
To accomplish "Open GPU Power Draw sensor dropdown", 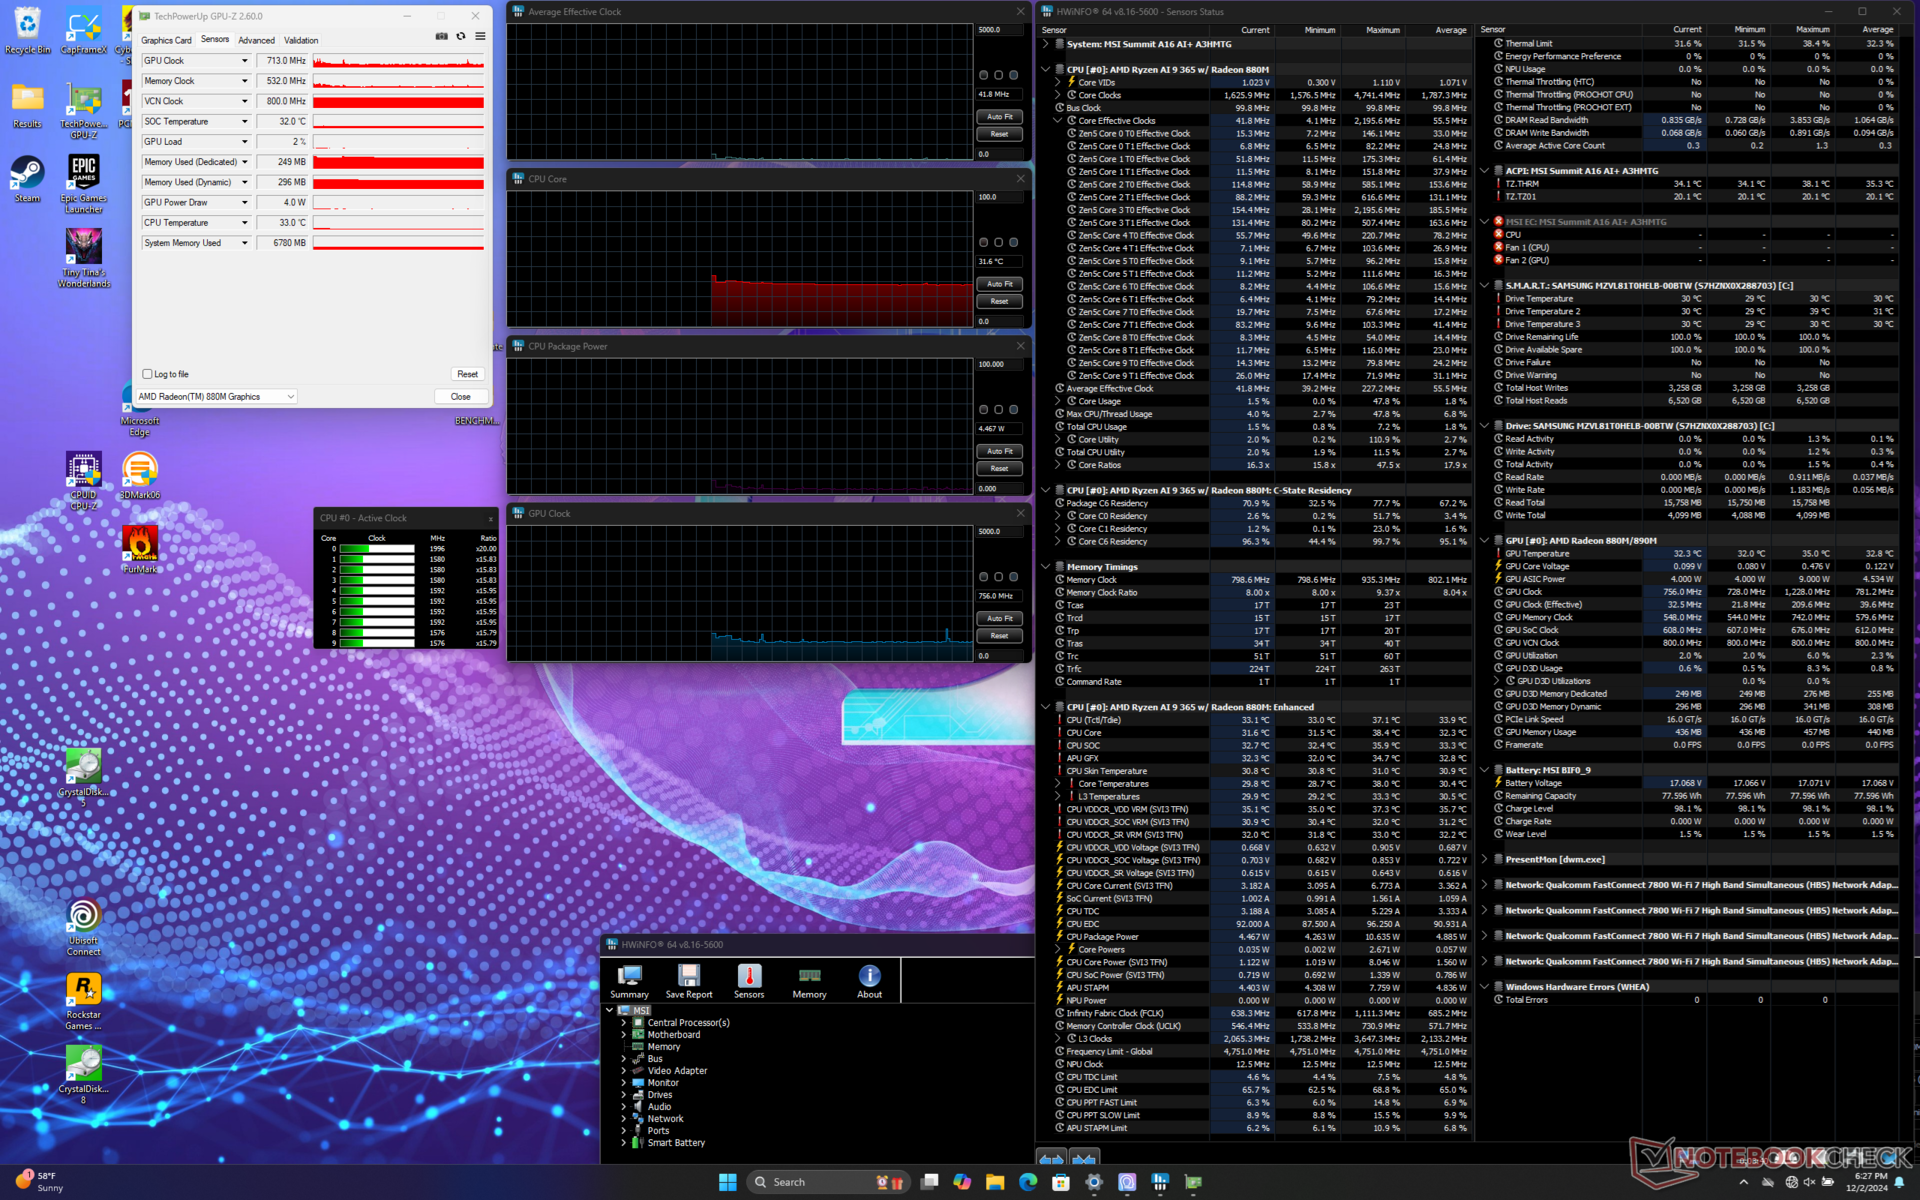I will click(244, 202).
